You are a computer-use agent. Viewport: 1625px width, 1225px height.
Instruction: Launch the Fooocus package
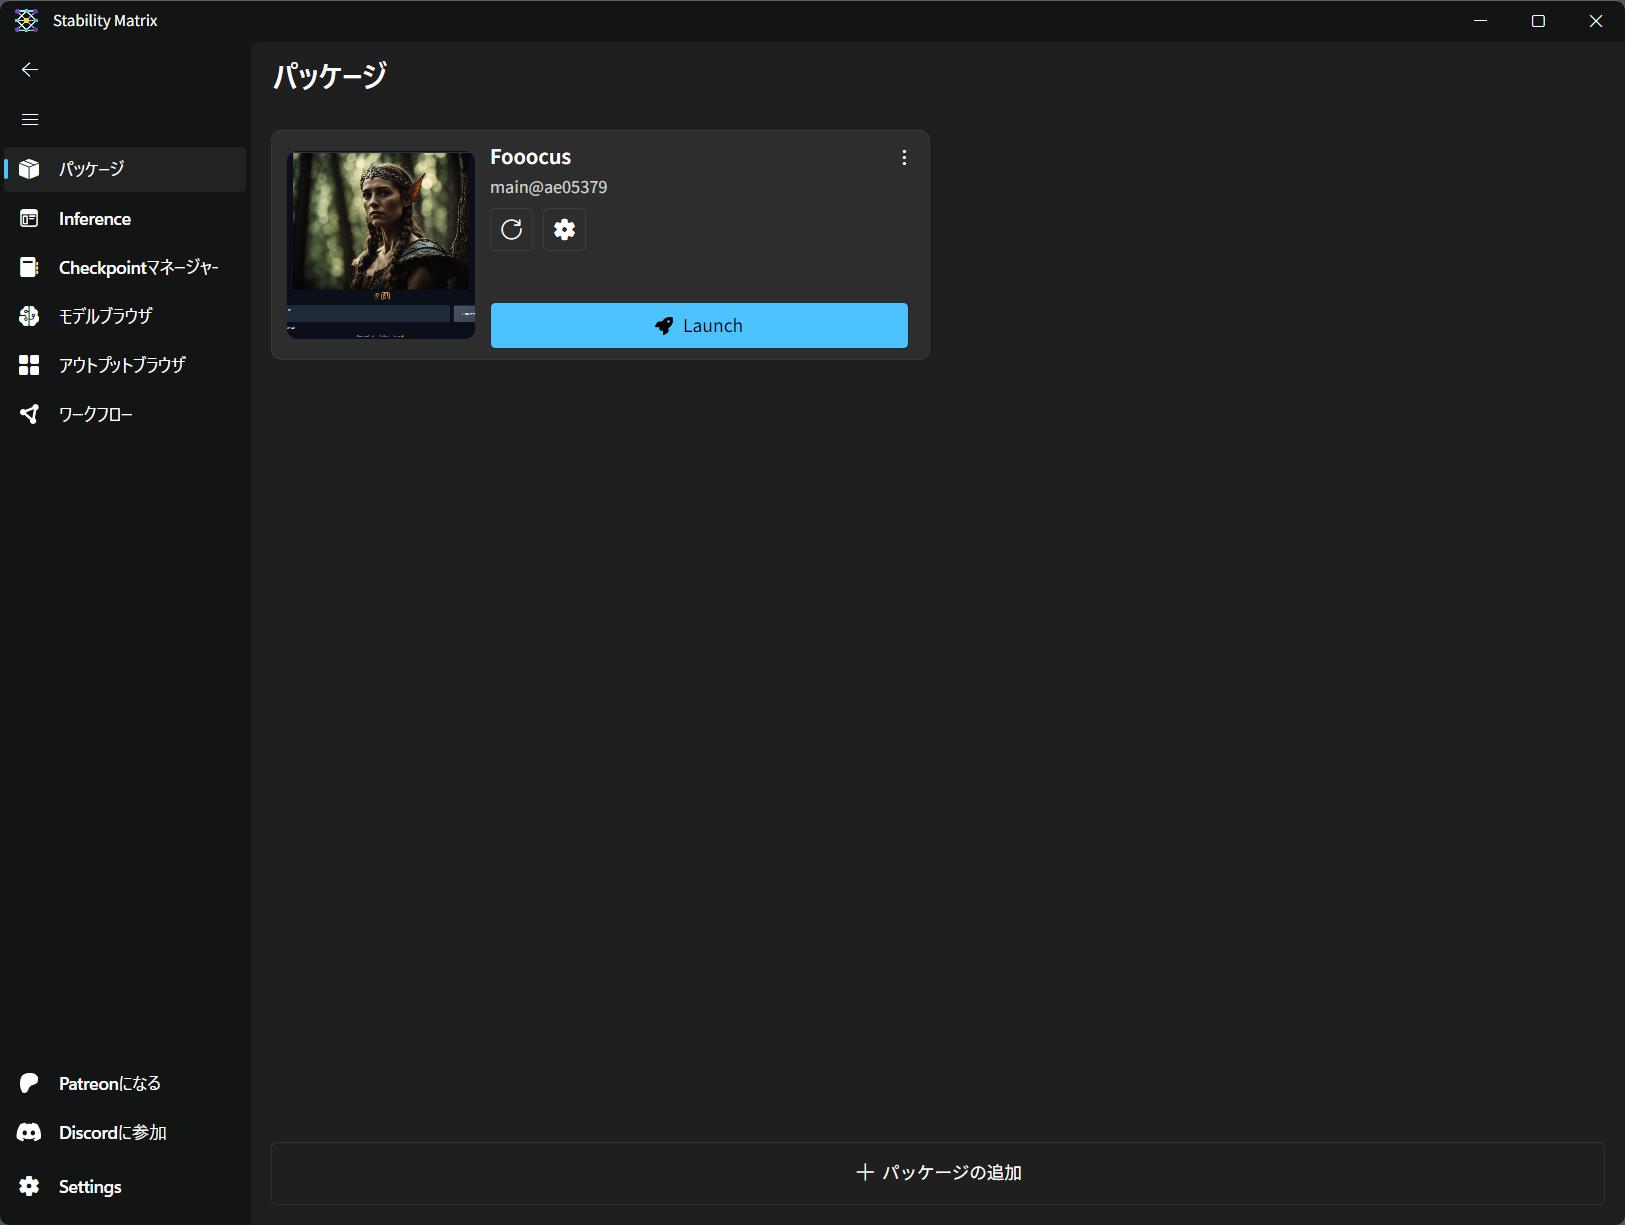click(699, 326)
